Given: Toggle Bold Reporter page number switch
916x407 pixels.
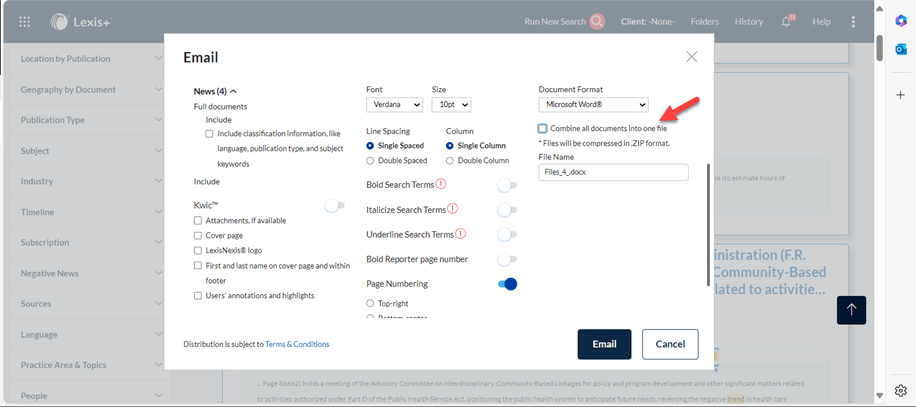Looking at the screenshot, I should tap(507, 259).
